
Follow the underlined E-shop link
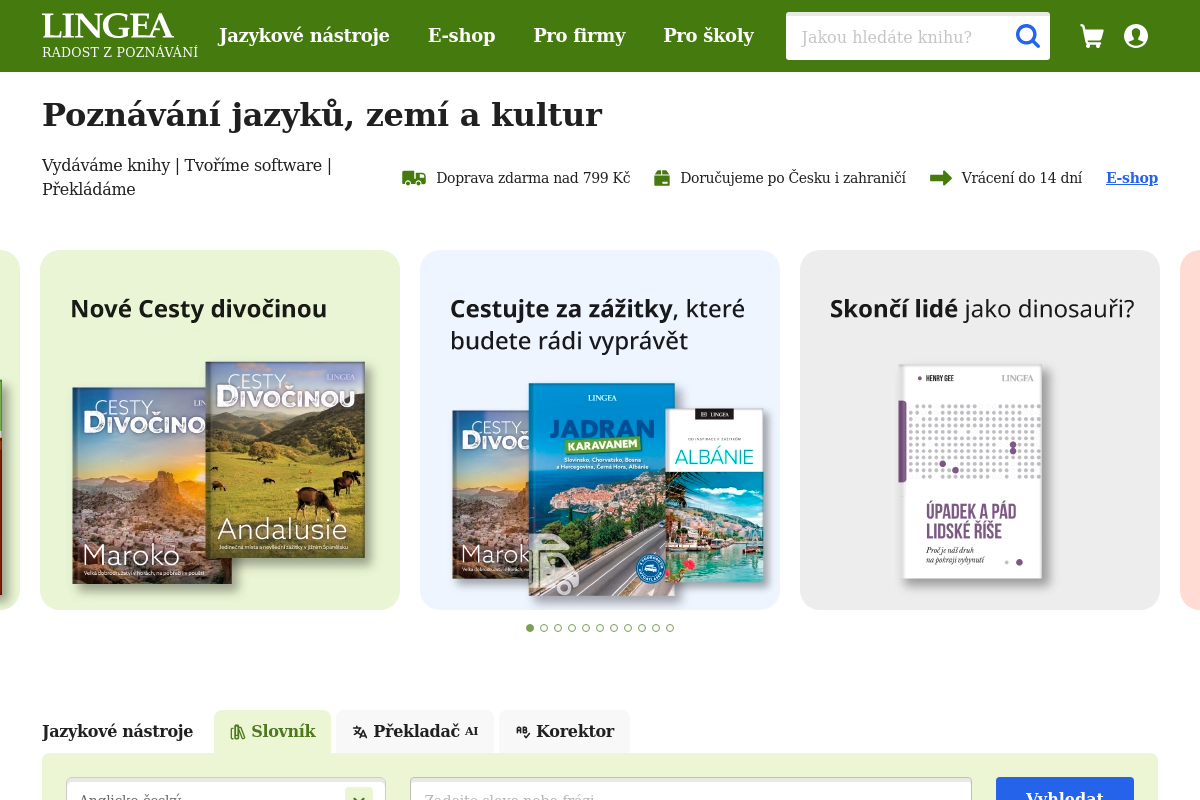[x=1132, y=178]
